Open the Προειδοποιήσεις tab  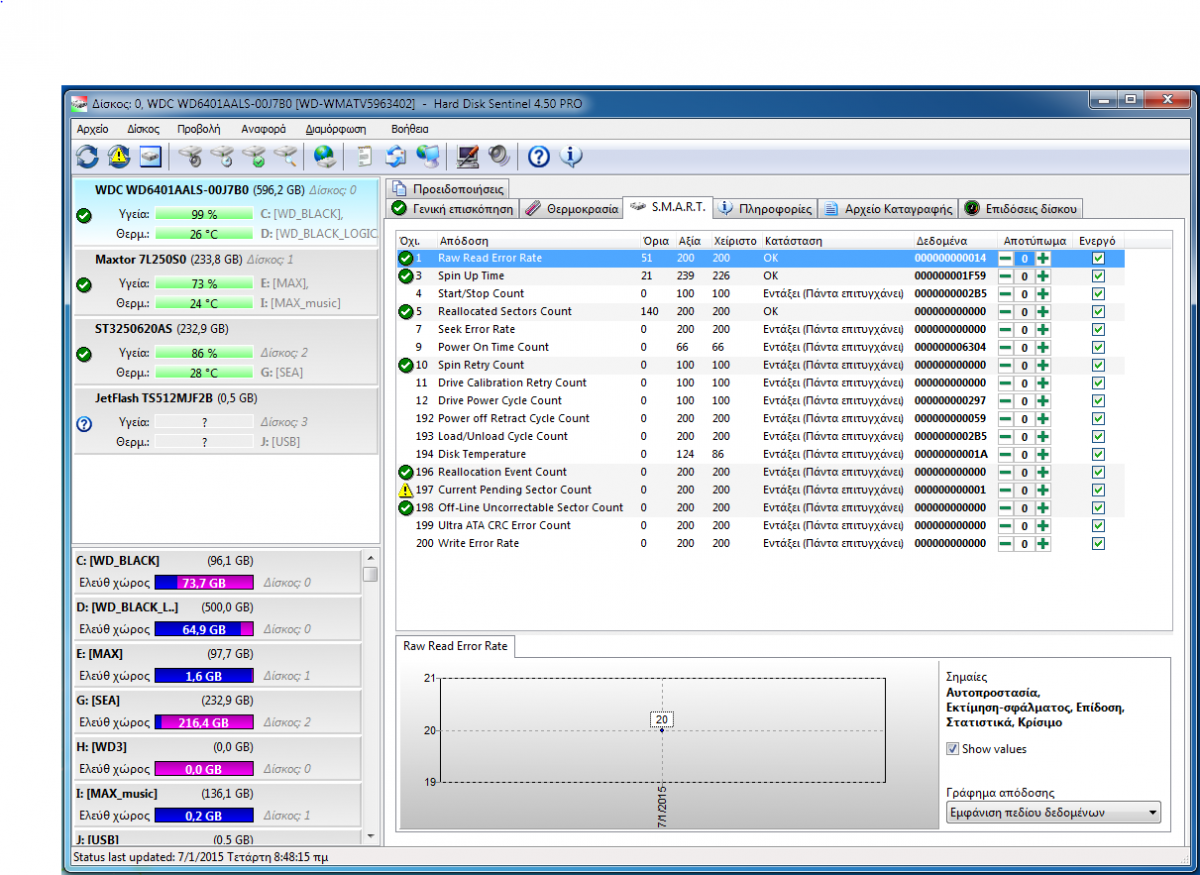click(448, 188)
